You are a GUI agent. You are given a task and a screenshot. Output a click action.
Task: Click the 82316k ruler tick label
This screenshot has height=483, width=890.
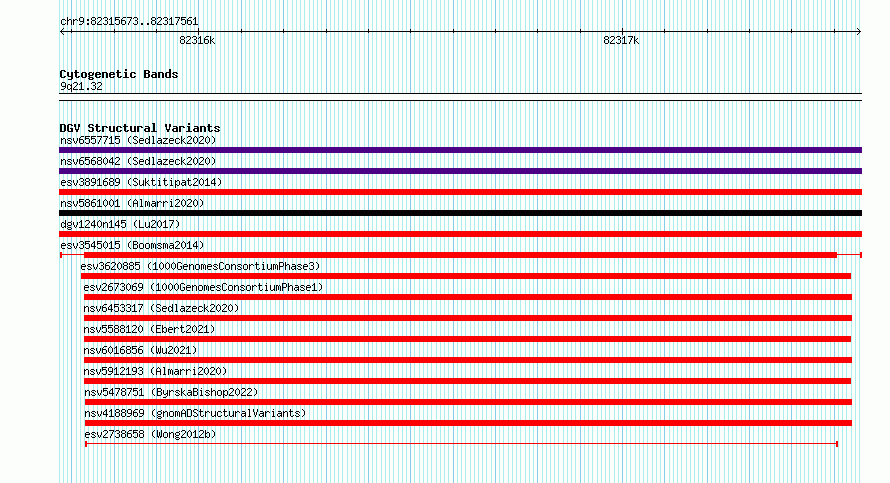[197, 40]
